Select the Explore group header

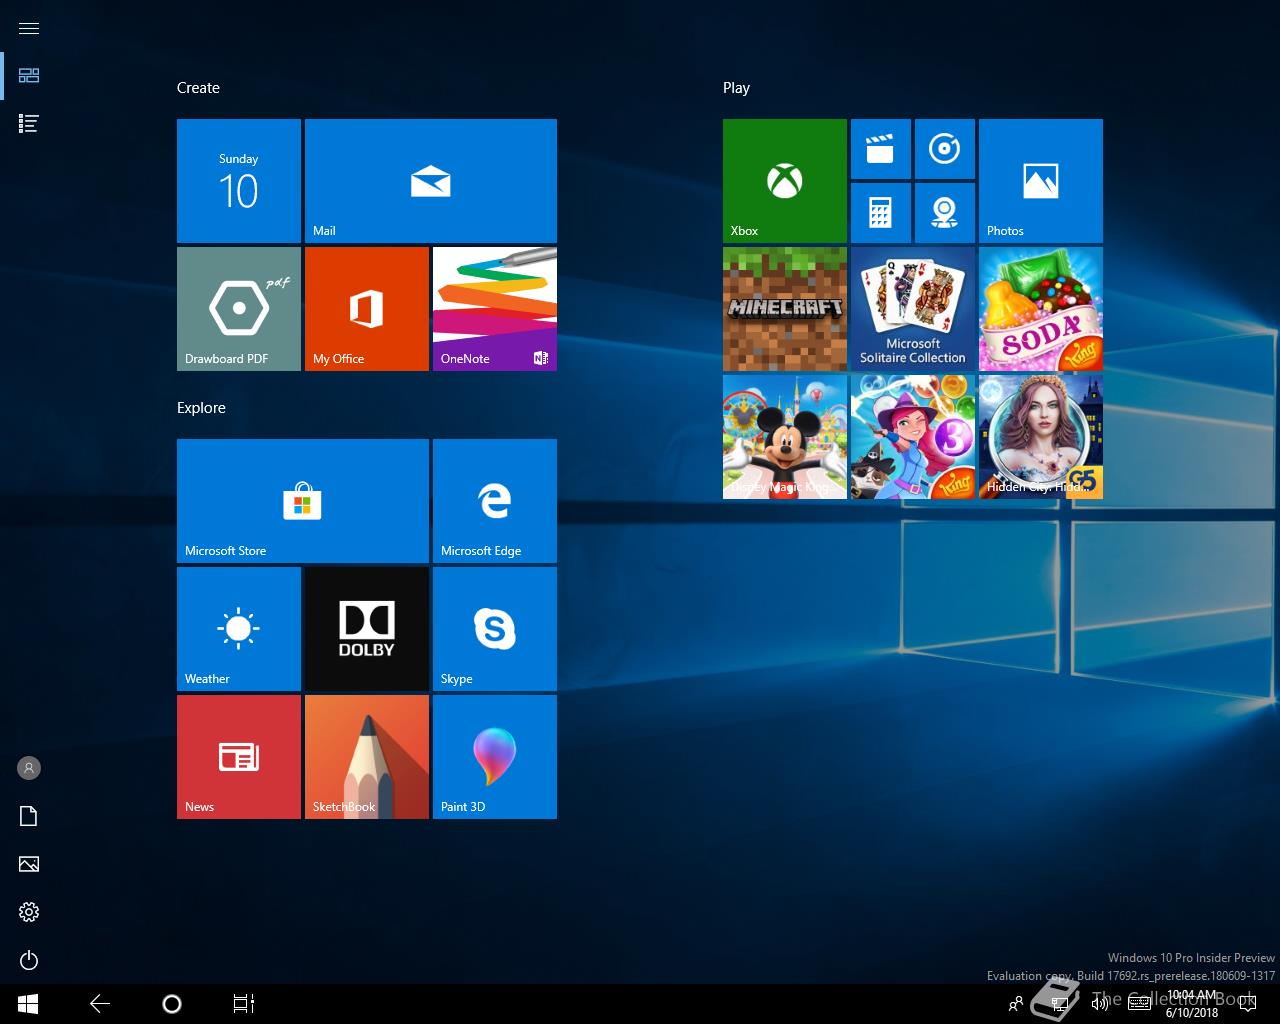[201, 408]
